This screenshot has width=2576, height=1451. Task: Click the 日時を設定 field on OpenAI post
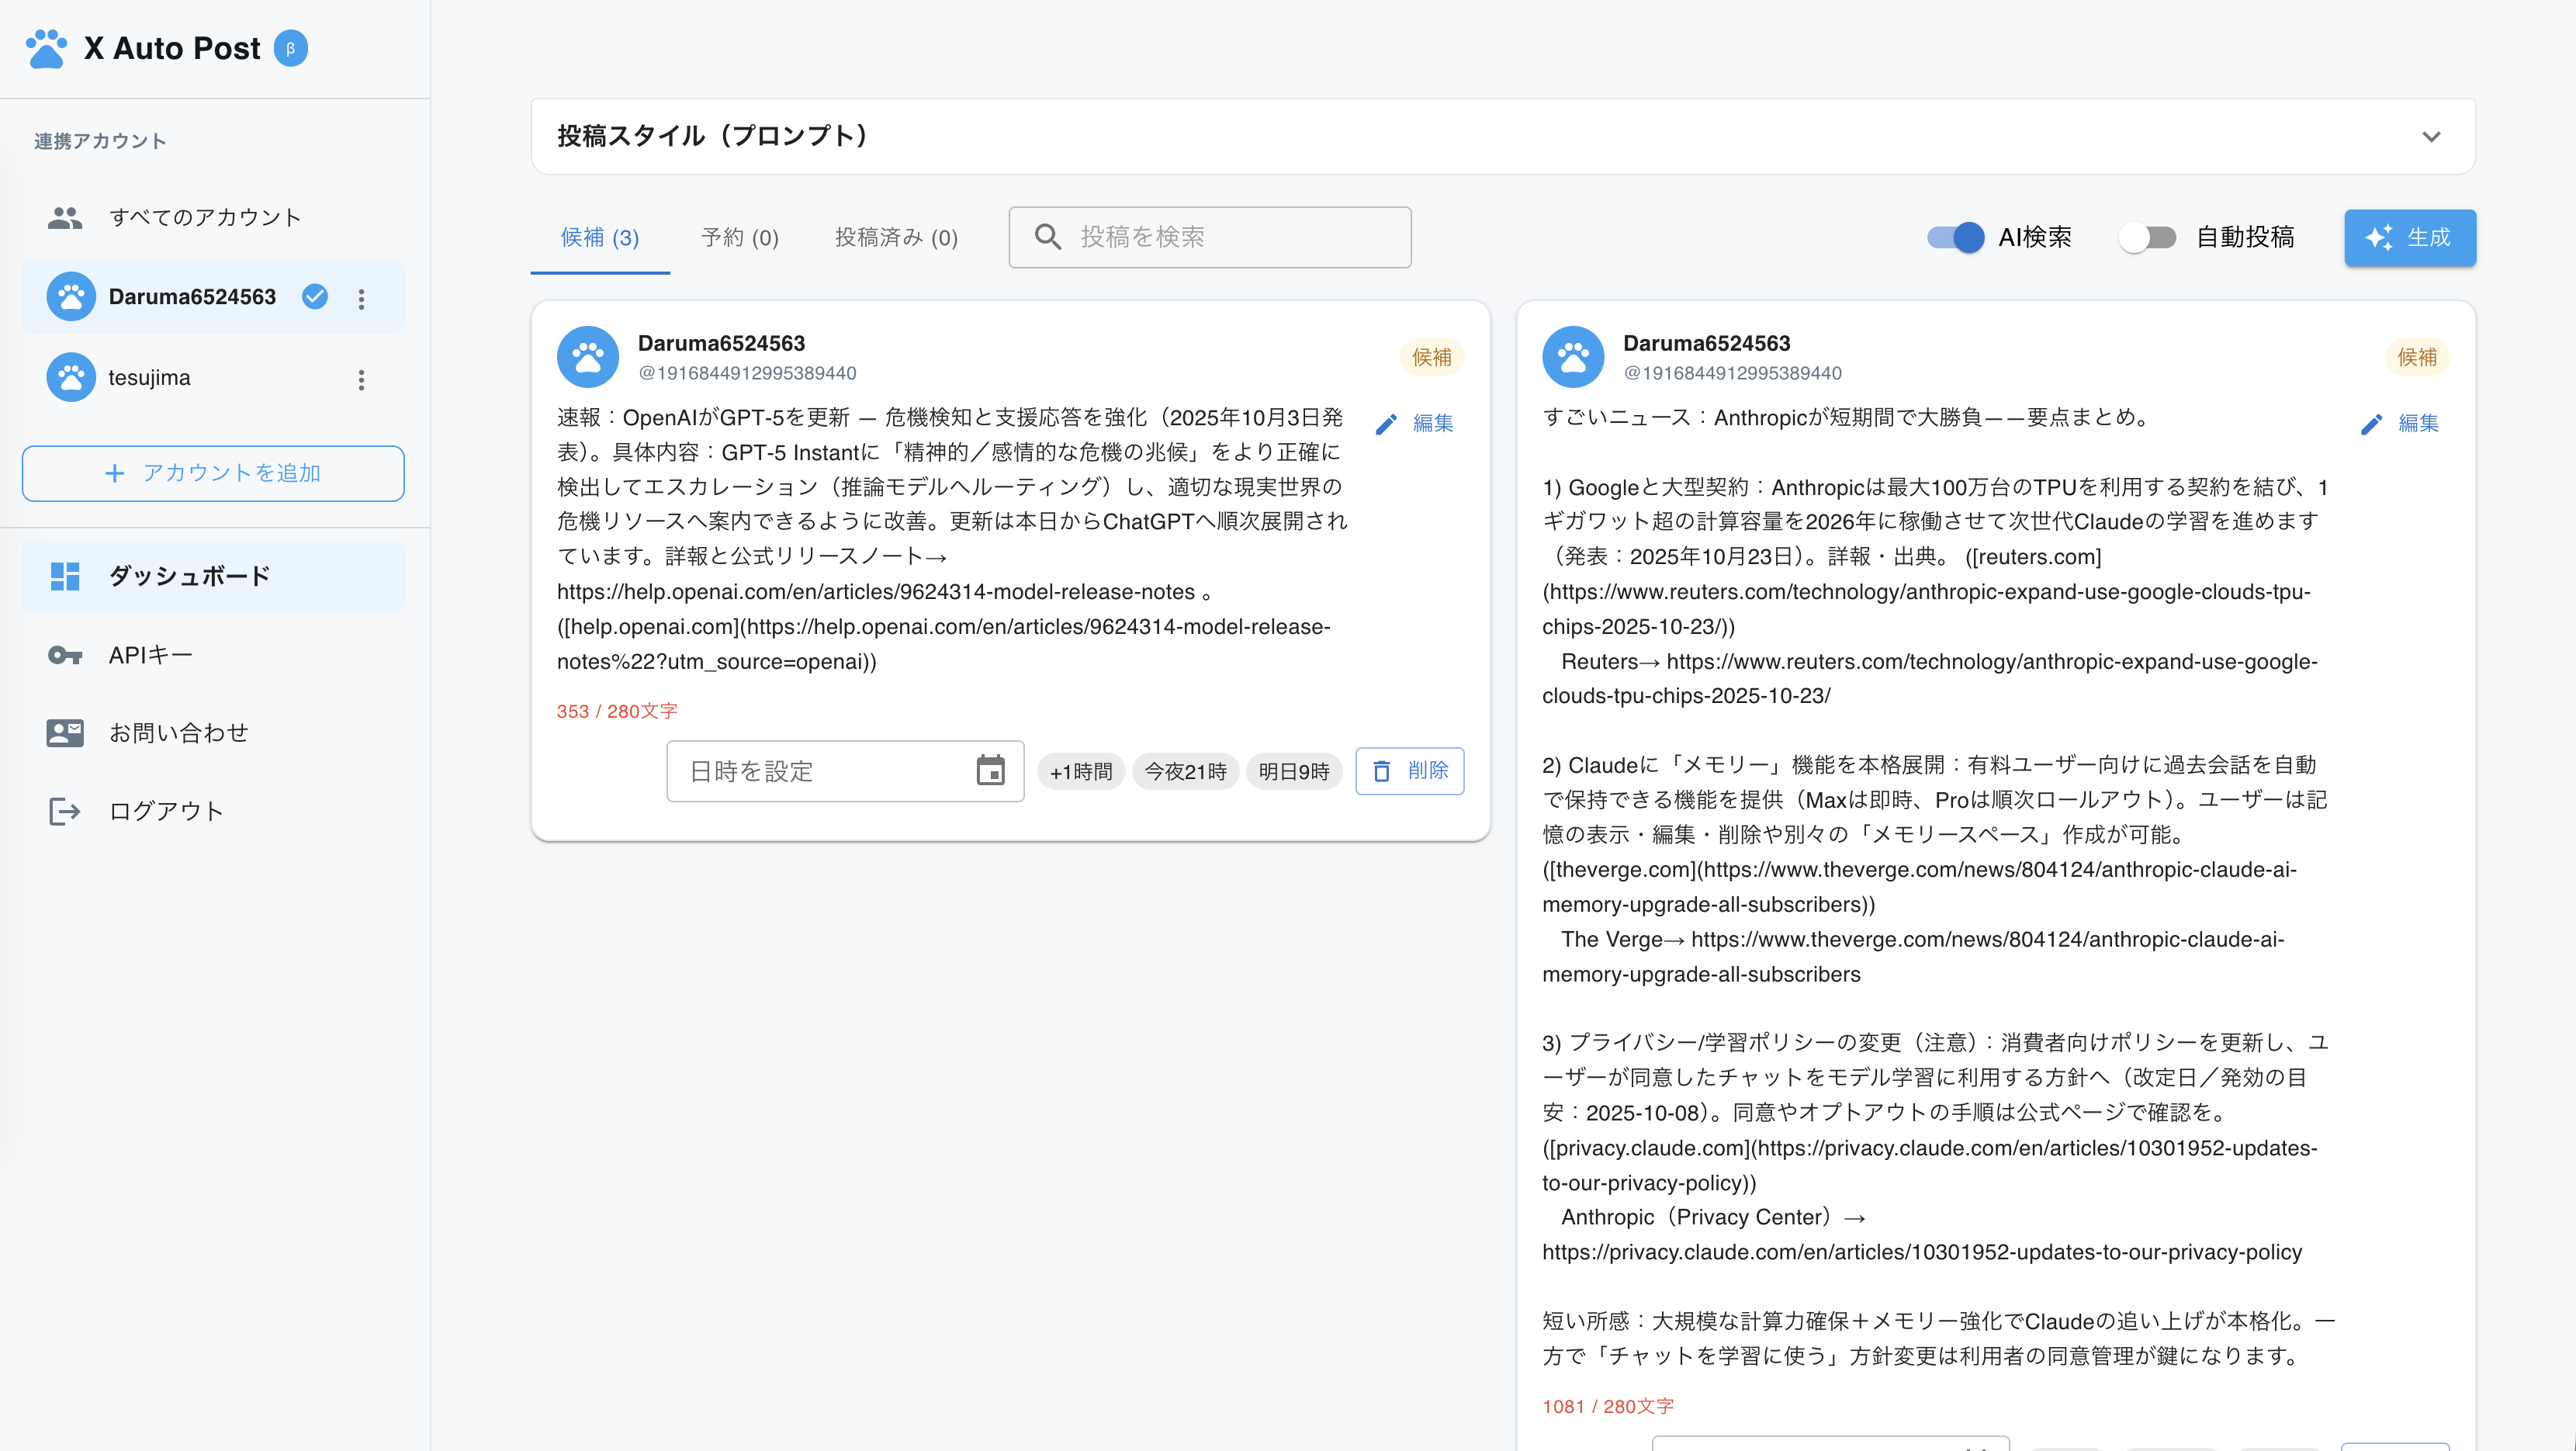(845, 771)
